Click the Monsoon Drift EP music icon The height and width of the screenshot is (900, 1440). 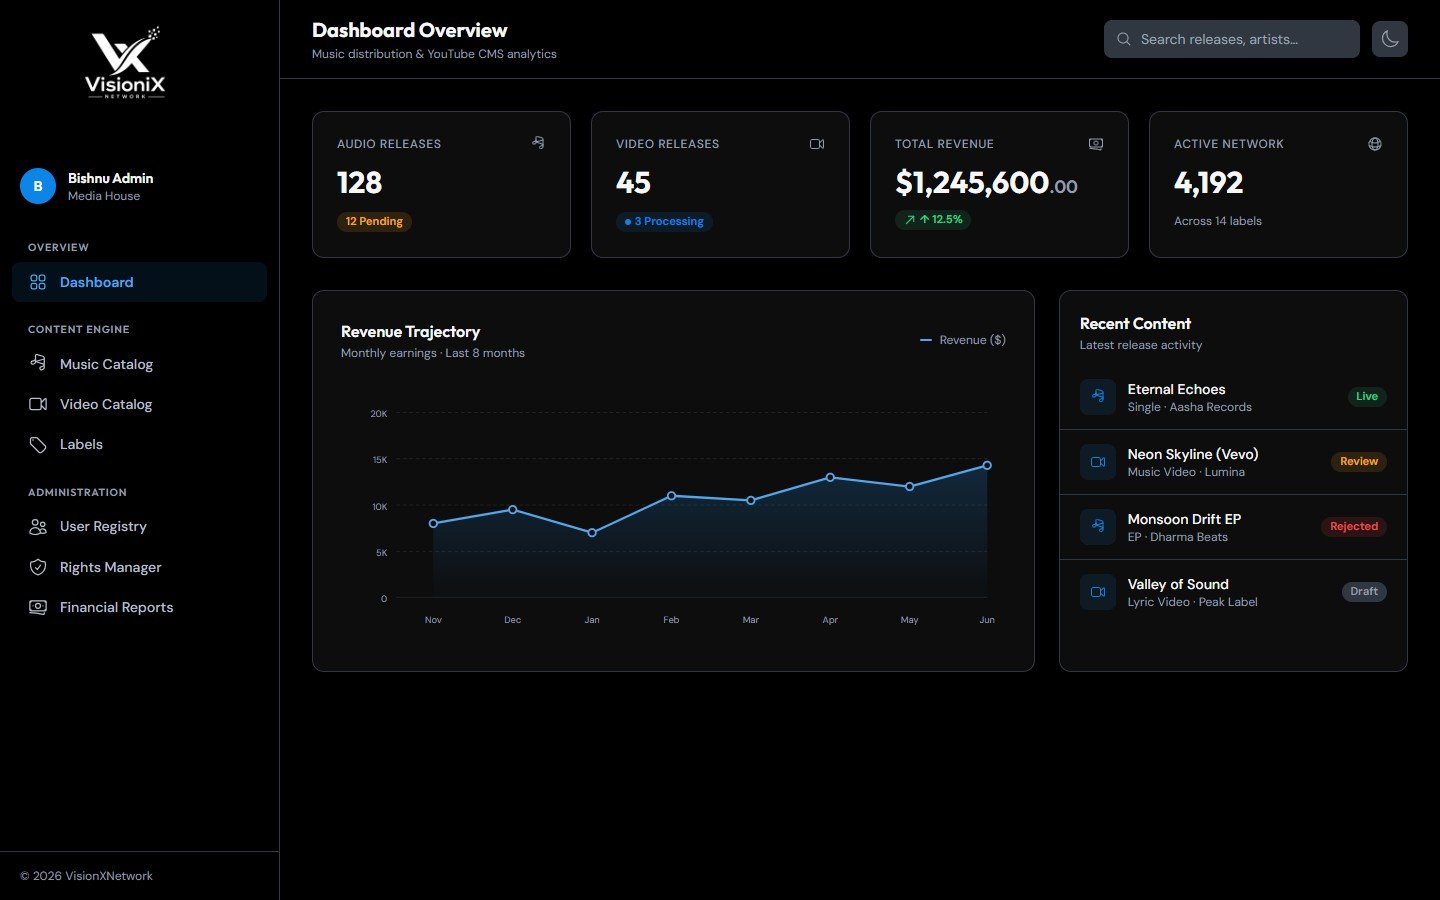point(1098,527)
